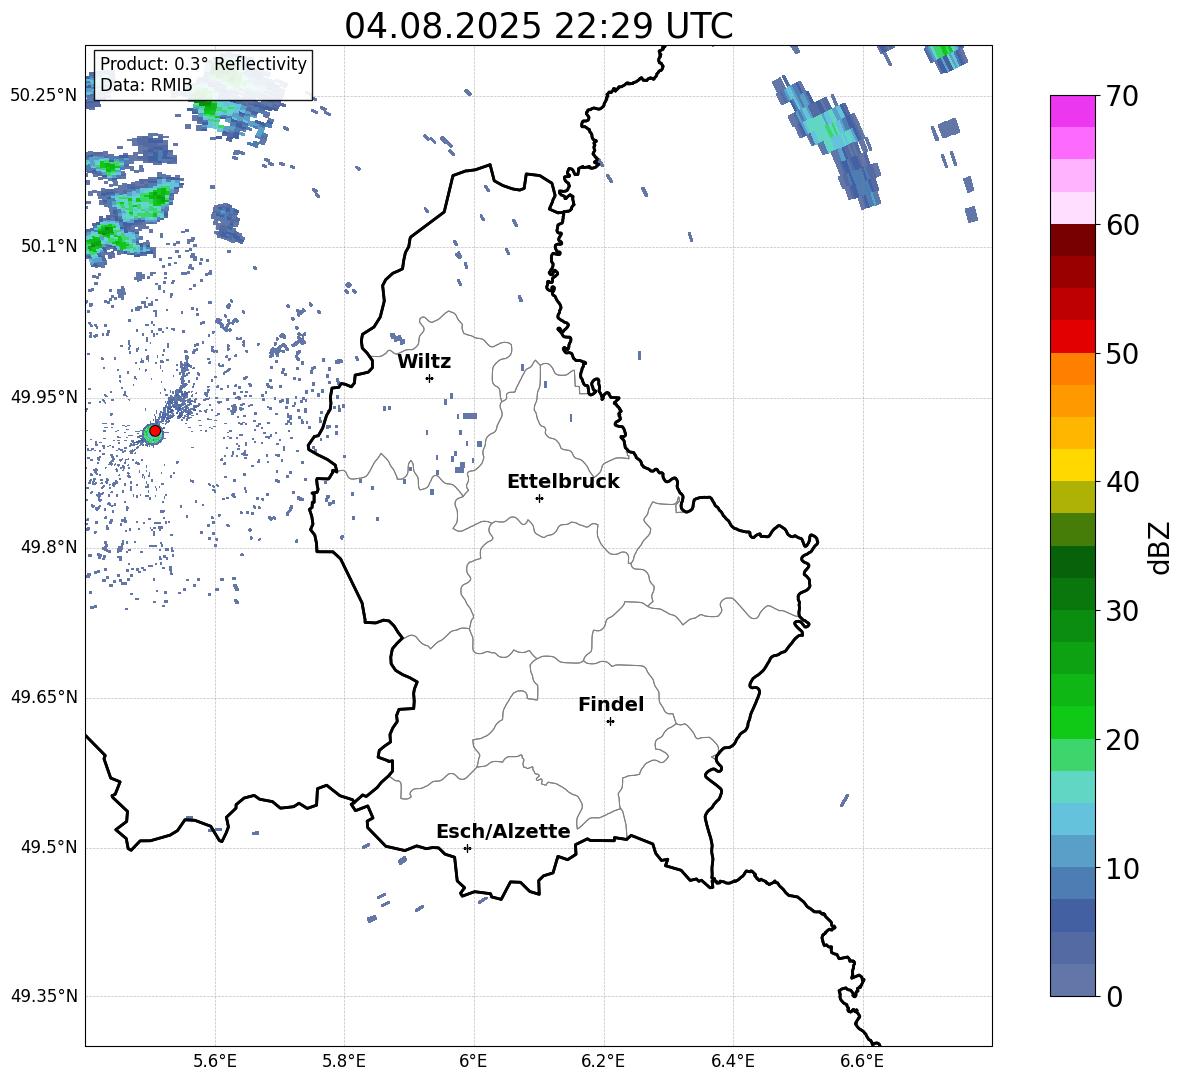Click the yellow colorbar swatch above 40
The width and height of the screenshot is (1184, 1081).
[x=1072, y=465]
